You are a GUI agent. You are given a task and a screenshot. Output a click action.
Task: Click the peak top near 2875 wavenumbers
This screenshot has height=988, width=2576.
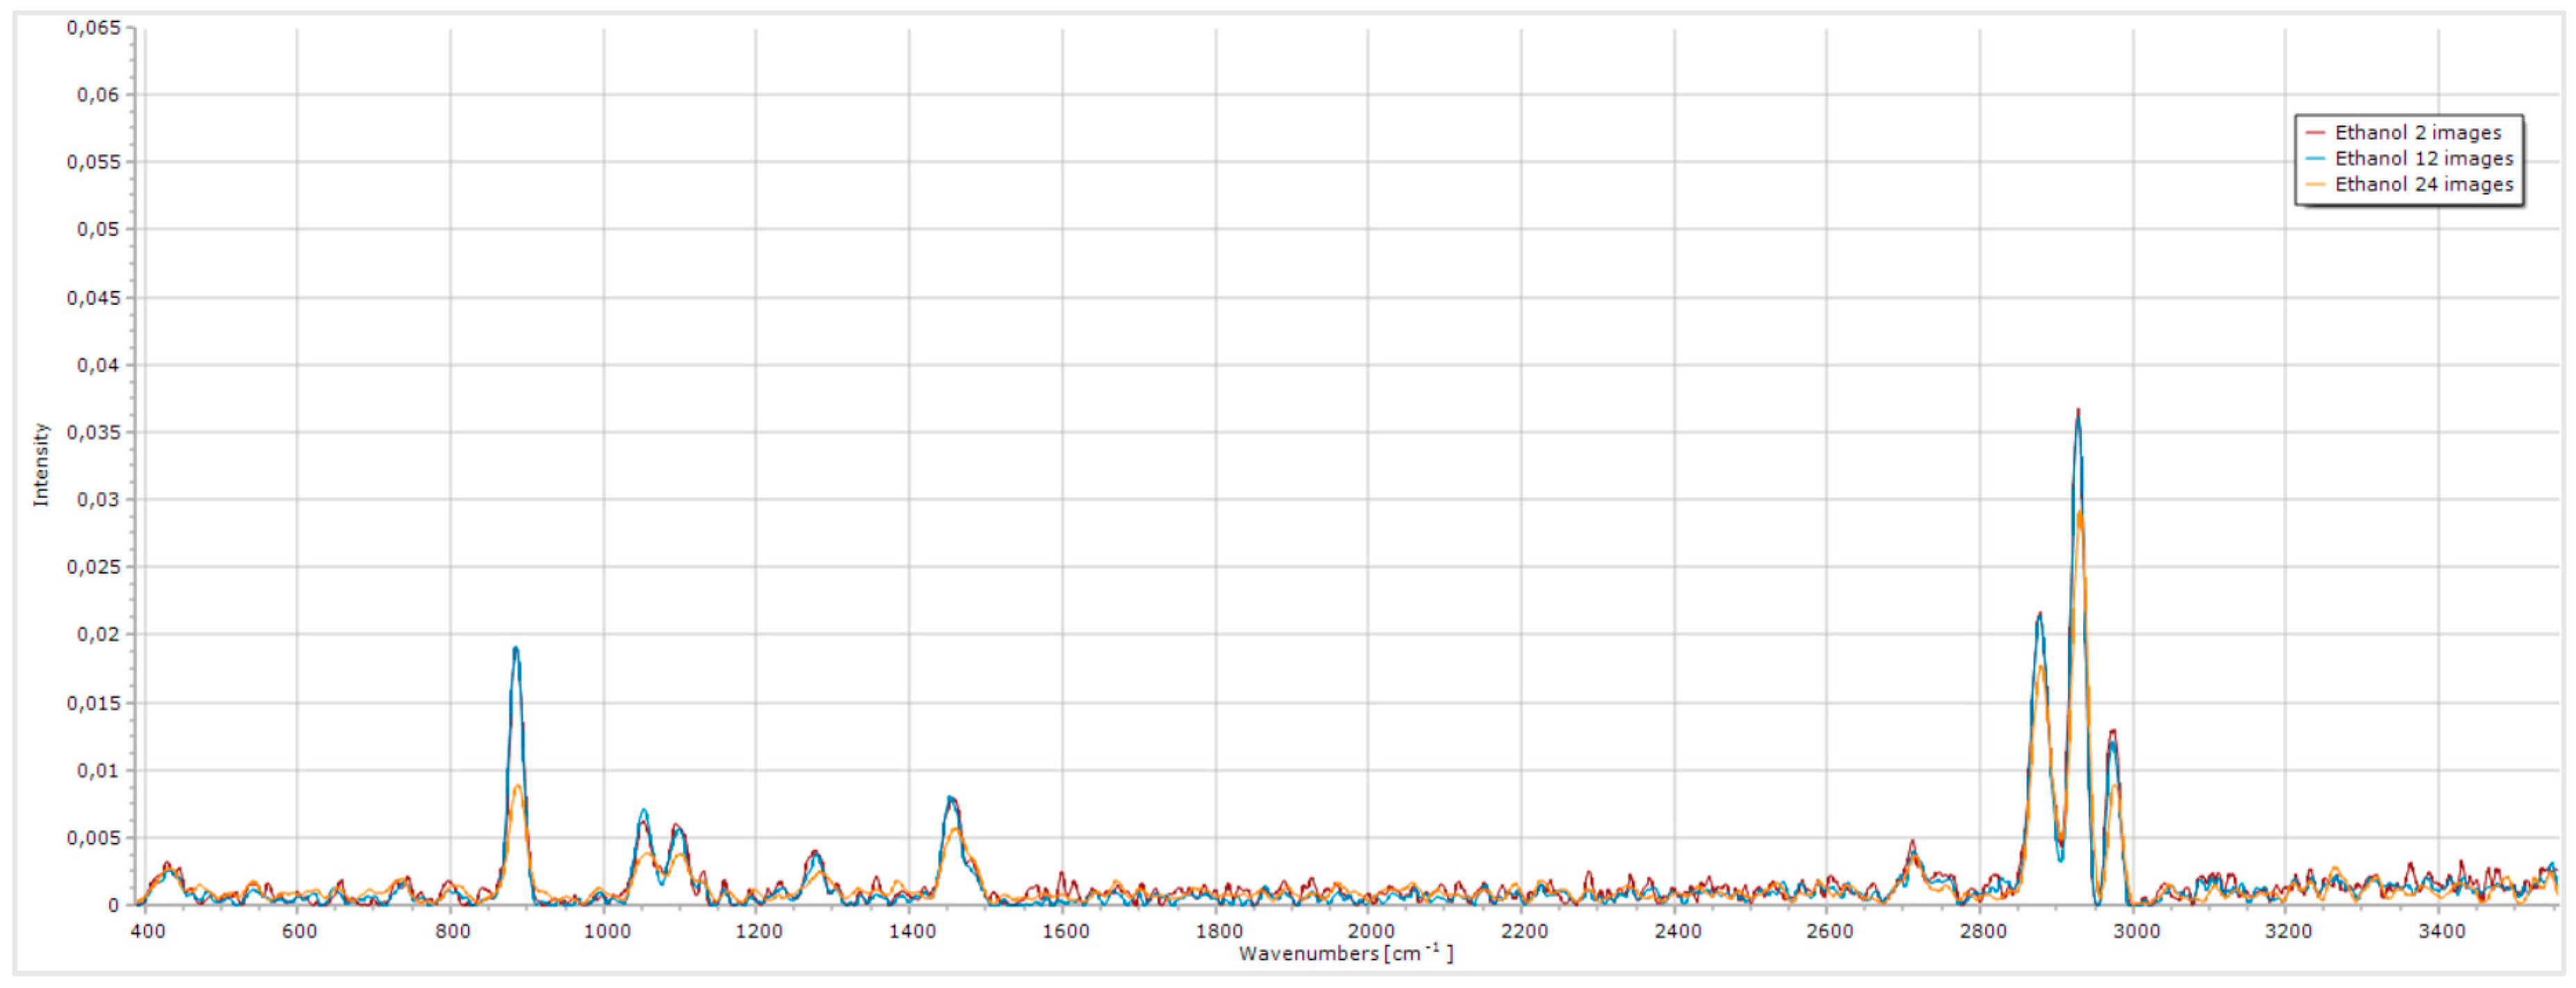click(2039, 615)
